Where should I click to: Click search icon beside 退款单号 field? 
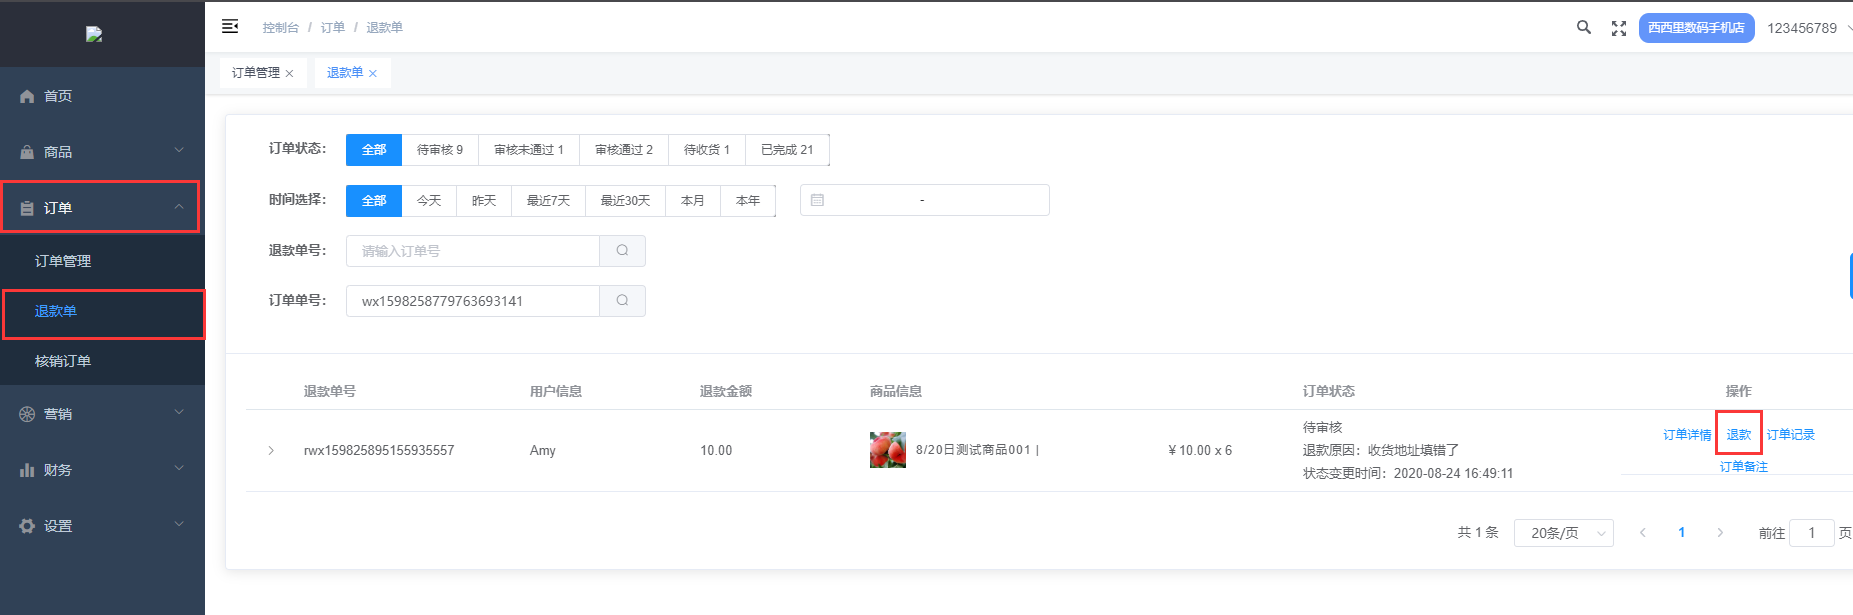(x=622, y=251)
